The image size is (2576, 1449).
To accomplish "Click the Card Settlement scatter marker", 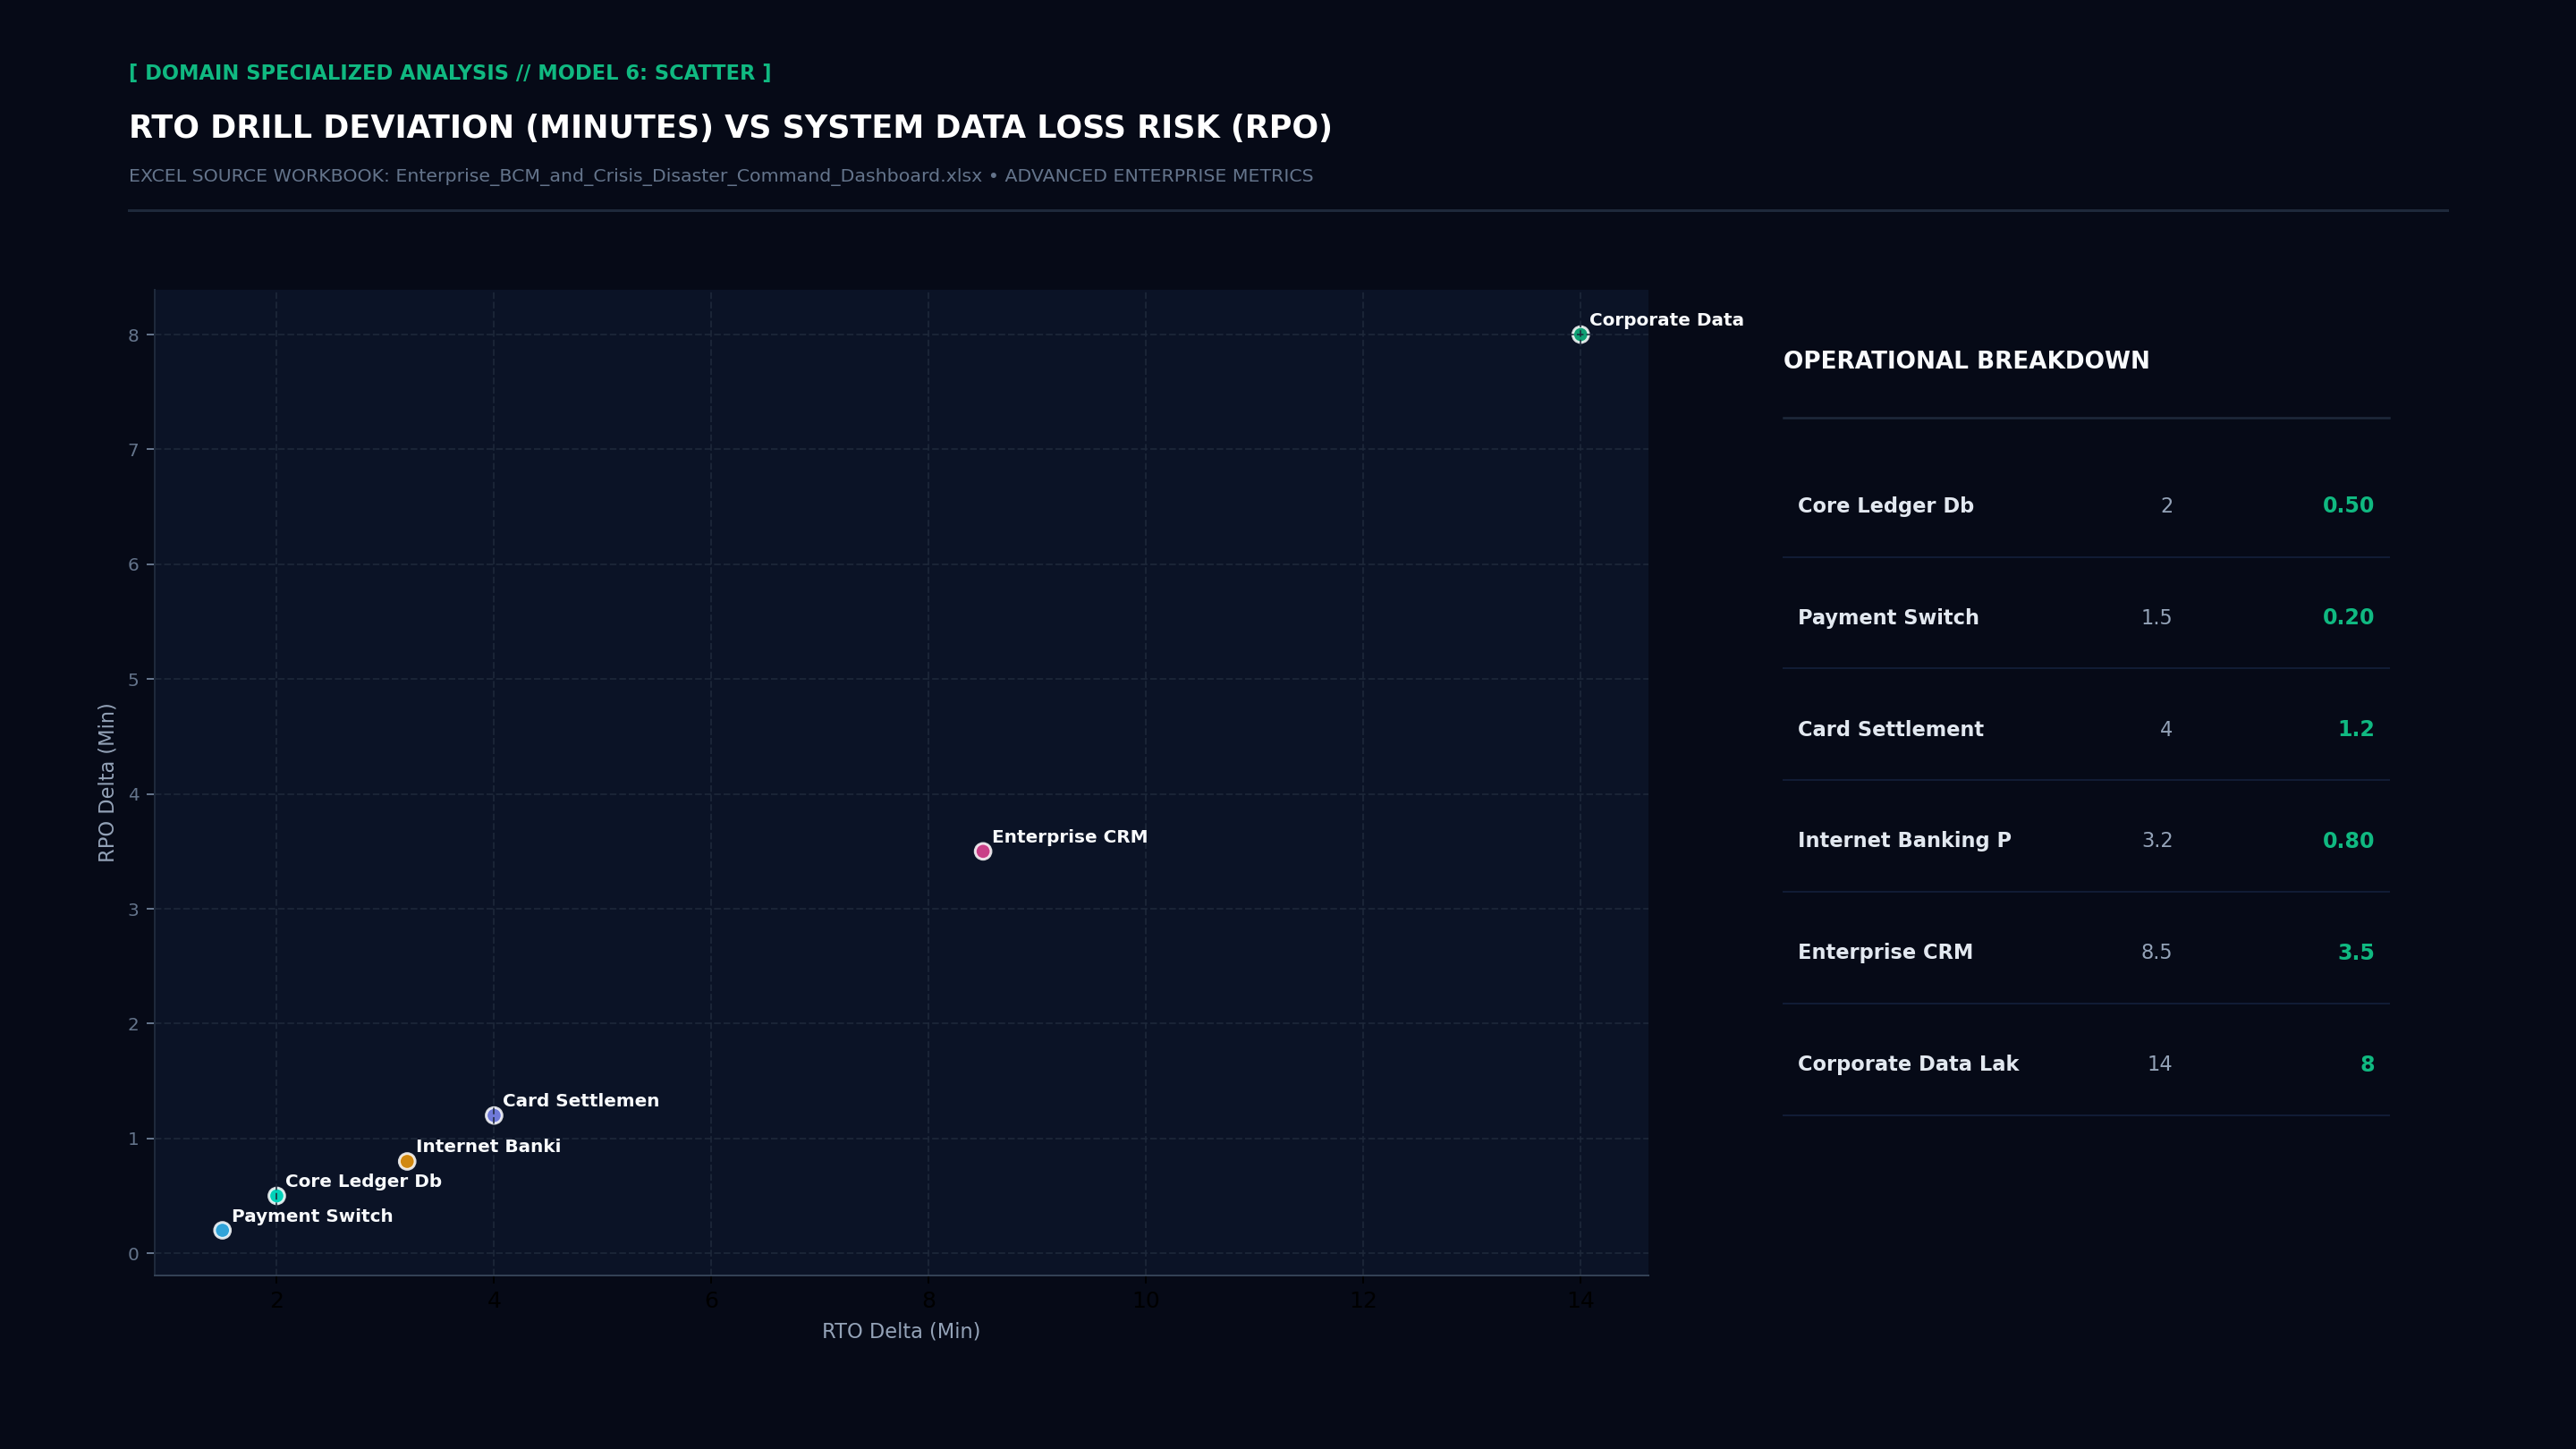I will [x=494, y=1115].
